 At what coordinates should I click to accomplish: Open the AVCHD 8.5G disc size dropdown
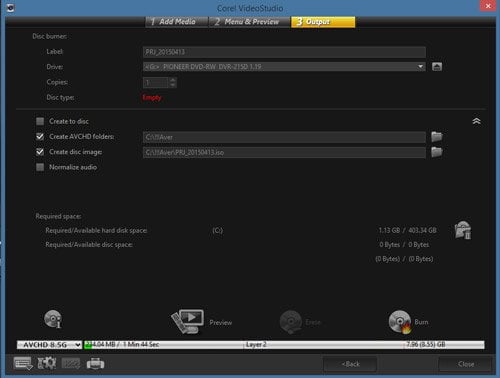coord(49,345)
